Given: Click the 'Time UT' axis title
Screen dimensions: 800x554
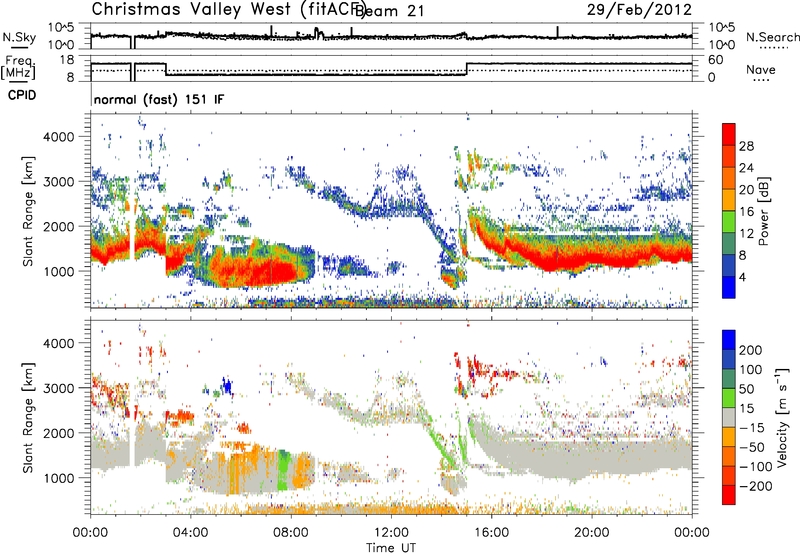Looking at the screenshot, I should 391,548.
